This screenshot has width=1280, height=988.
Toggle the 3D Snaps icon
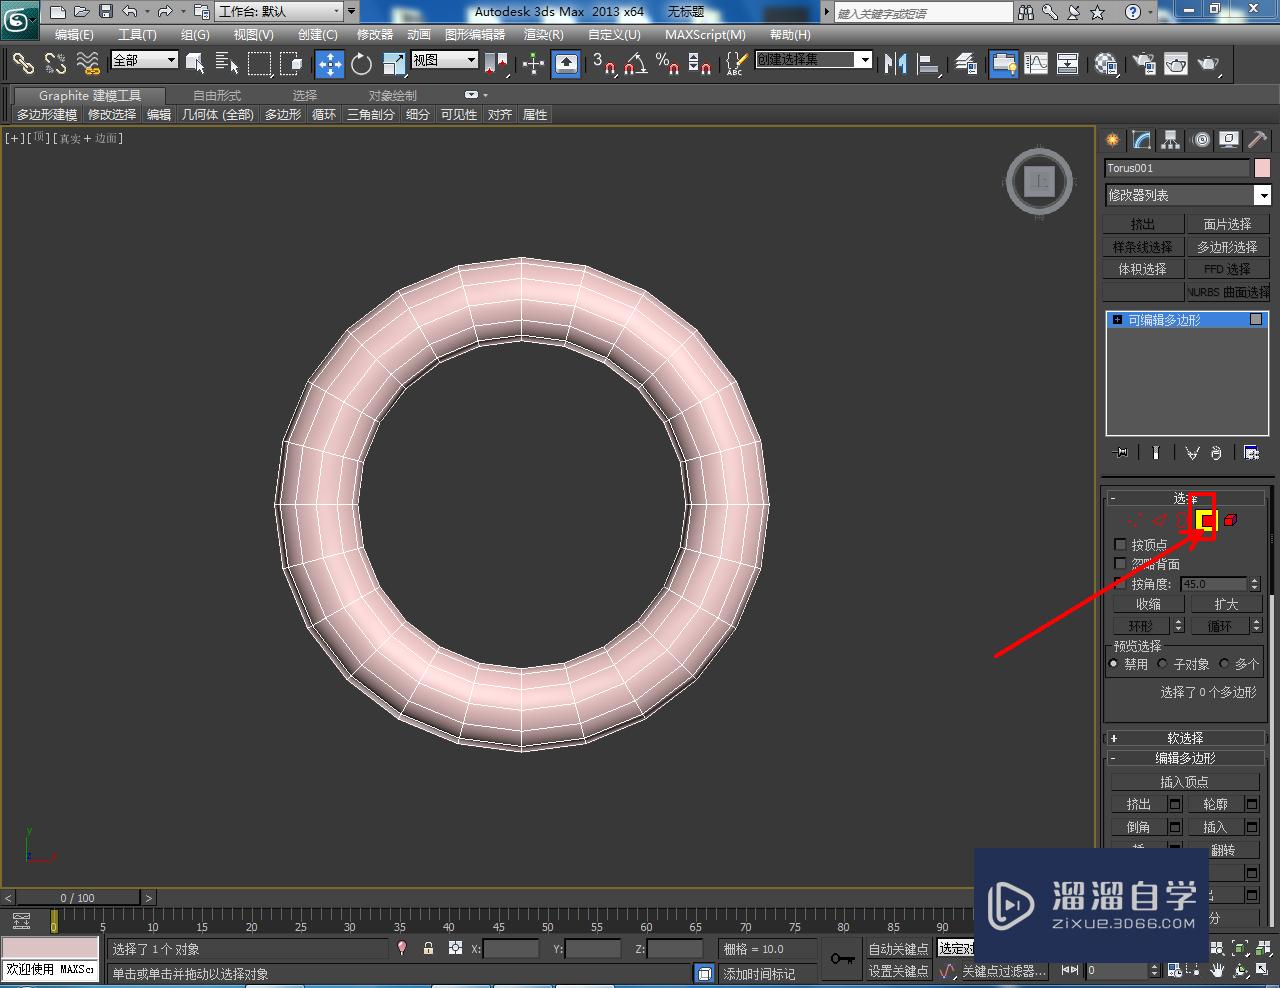(x=603, y=64)
